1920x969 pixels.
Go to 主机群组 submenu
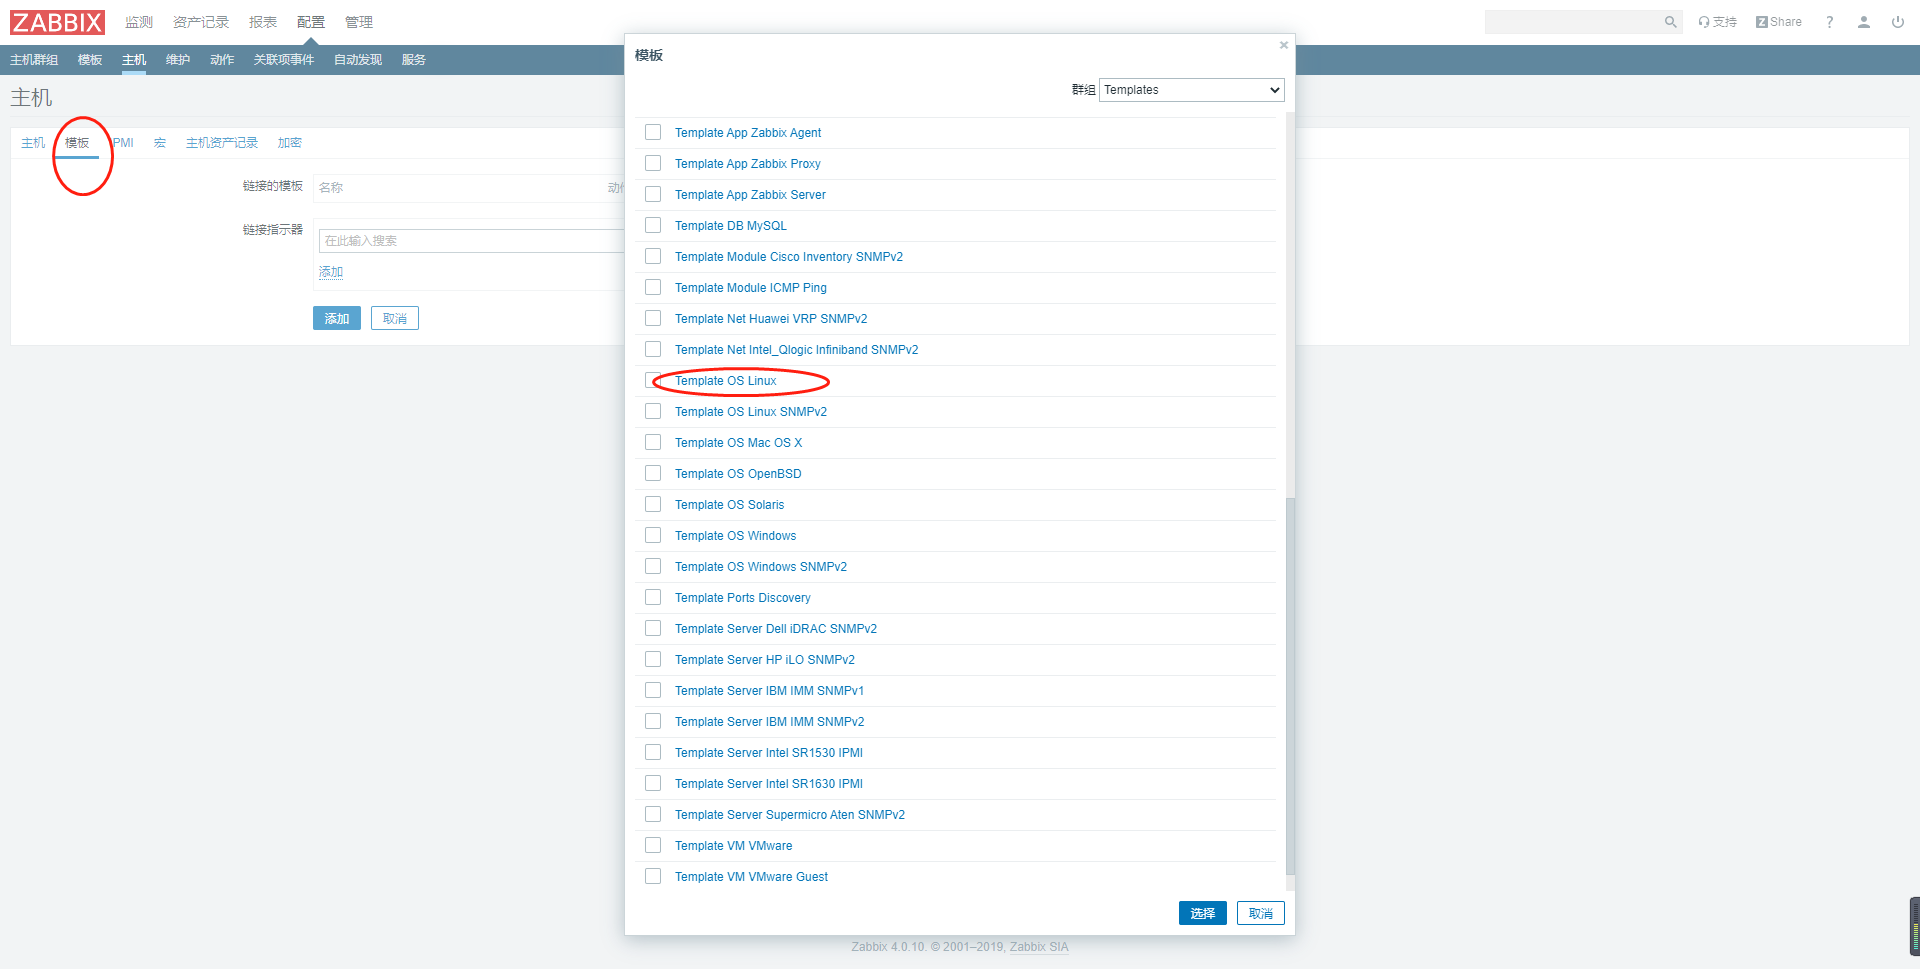(x=34, y=60)
